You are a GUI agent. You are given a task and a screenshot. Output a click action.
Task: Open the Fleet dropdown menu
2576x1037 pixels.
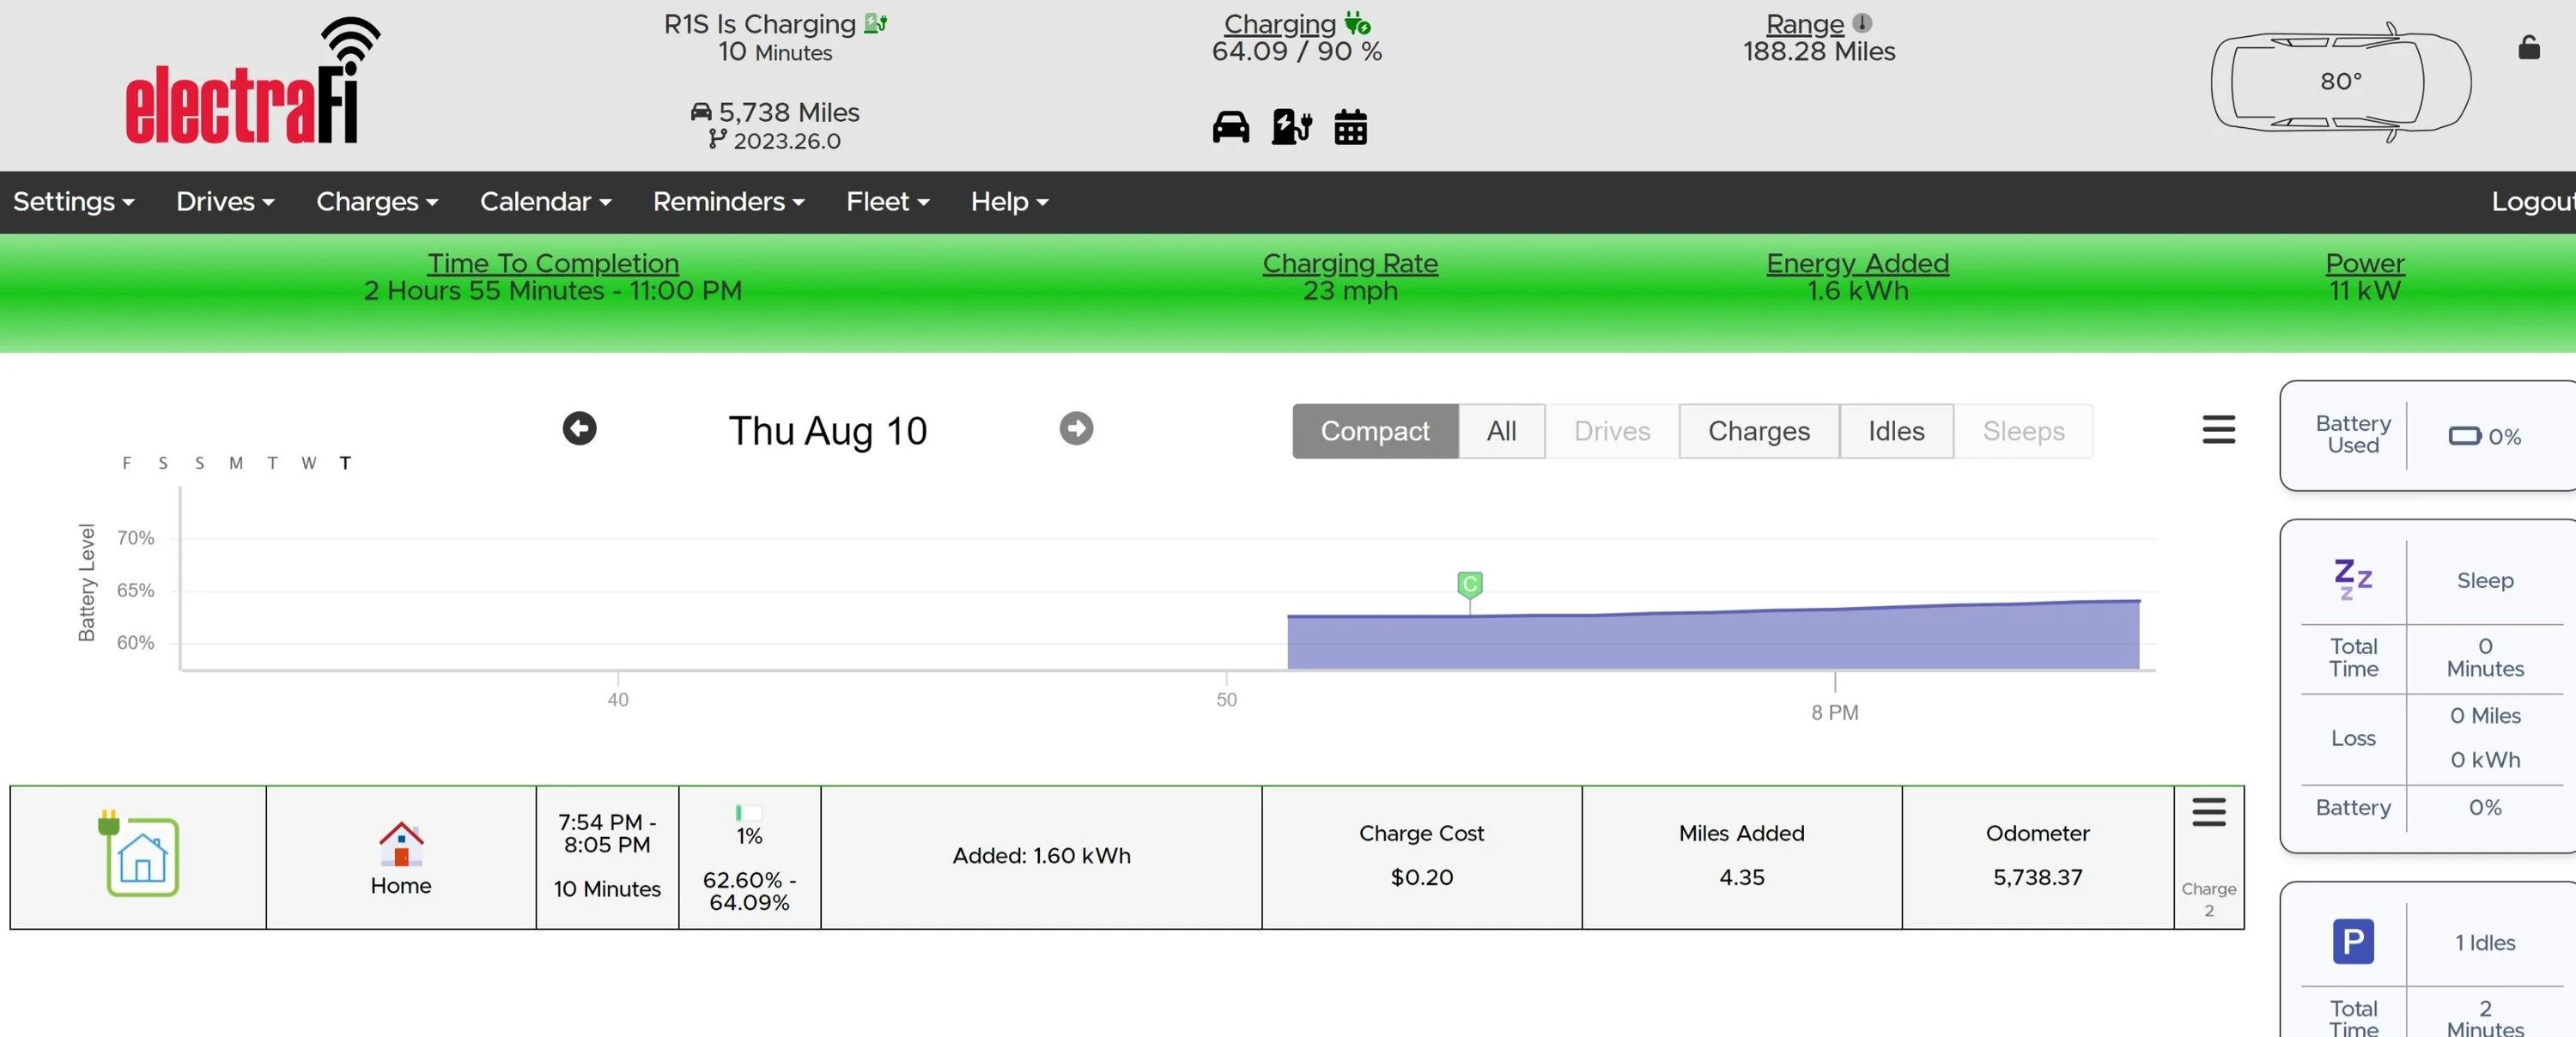[887, 202]
